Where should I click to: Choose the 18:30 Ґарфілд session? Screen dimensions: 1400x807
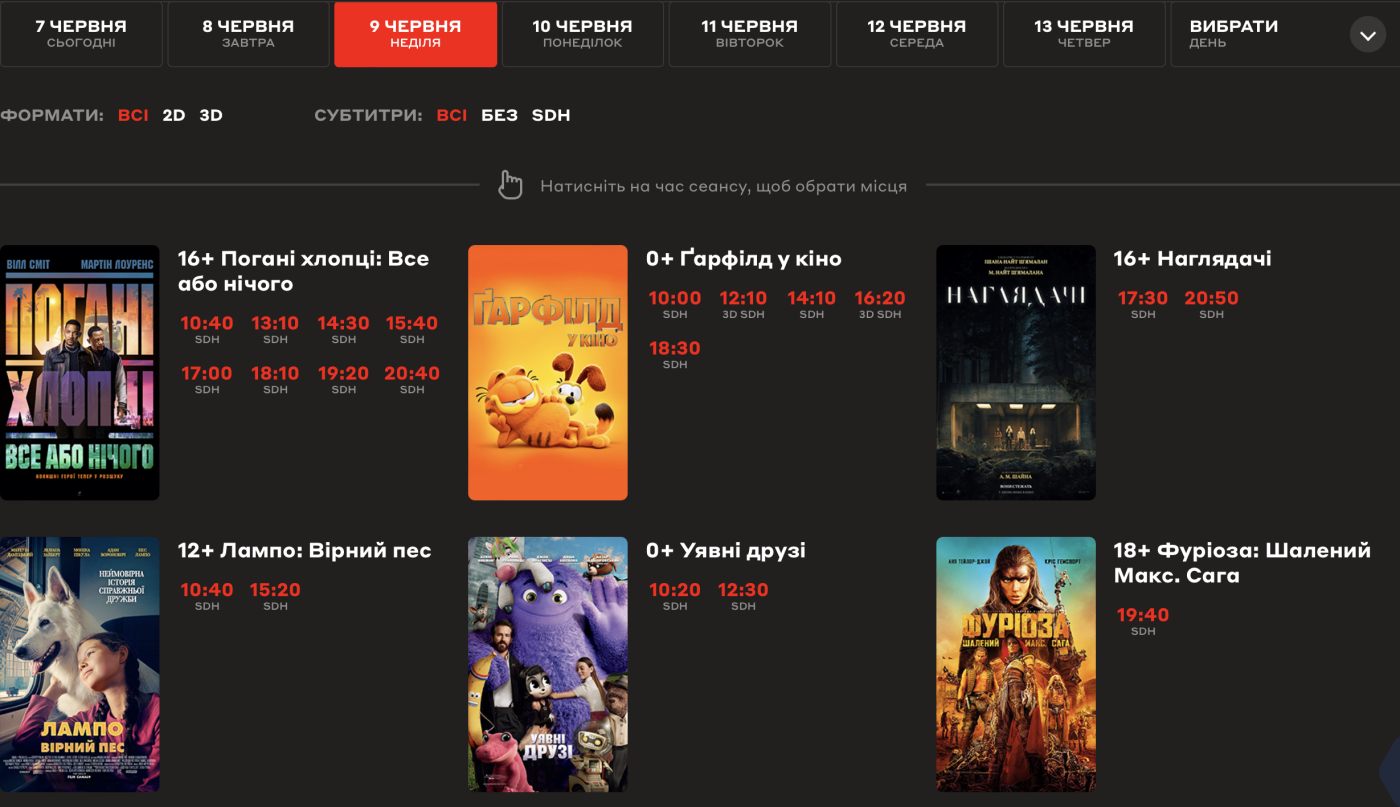[x=675, y=354]
